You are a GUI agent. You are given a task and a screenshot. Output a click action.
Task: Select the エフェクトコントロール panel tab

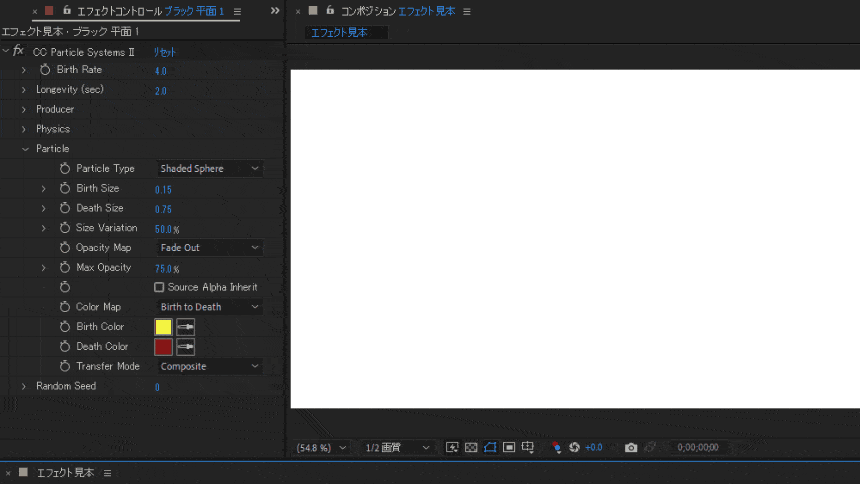pos(150,11)
